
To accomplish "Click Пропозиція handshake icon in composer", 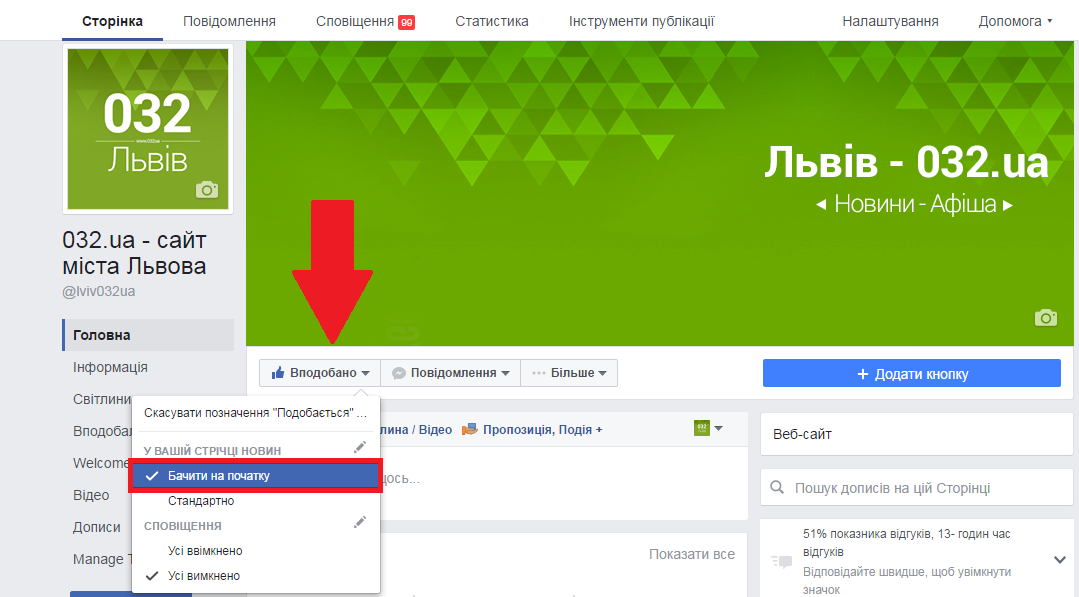I will (x=470, y=430).
